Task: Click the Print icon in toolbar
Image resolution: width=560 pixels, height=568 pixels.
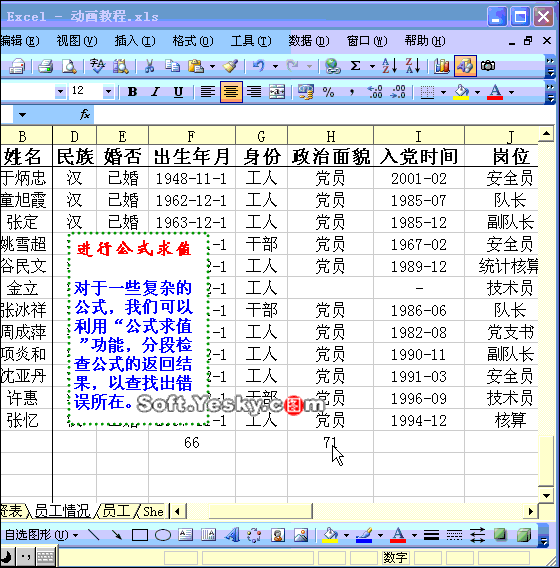Action: coord(45,66)
